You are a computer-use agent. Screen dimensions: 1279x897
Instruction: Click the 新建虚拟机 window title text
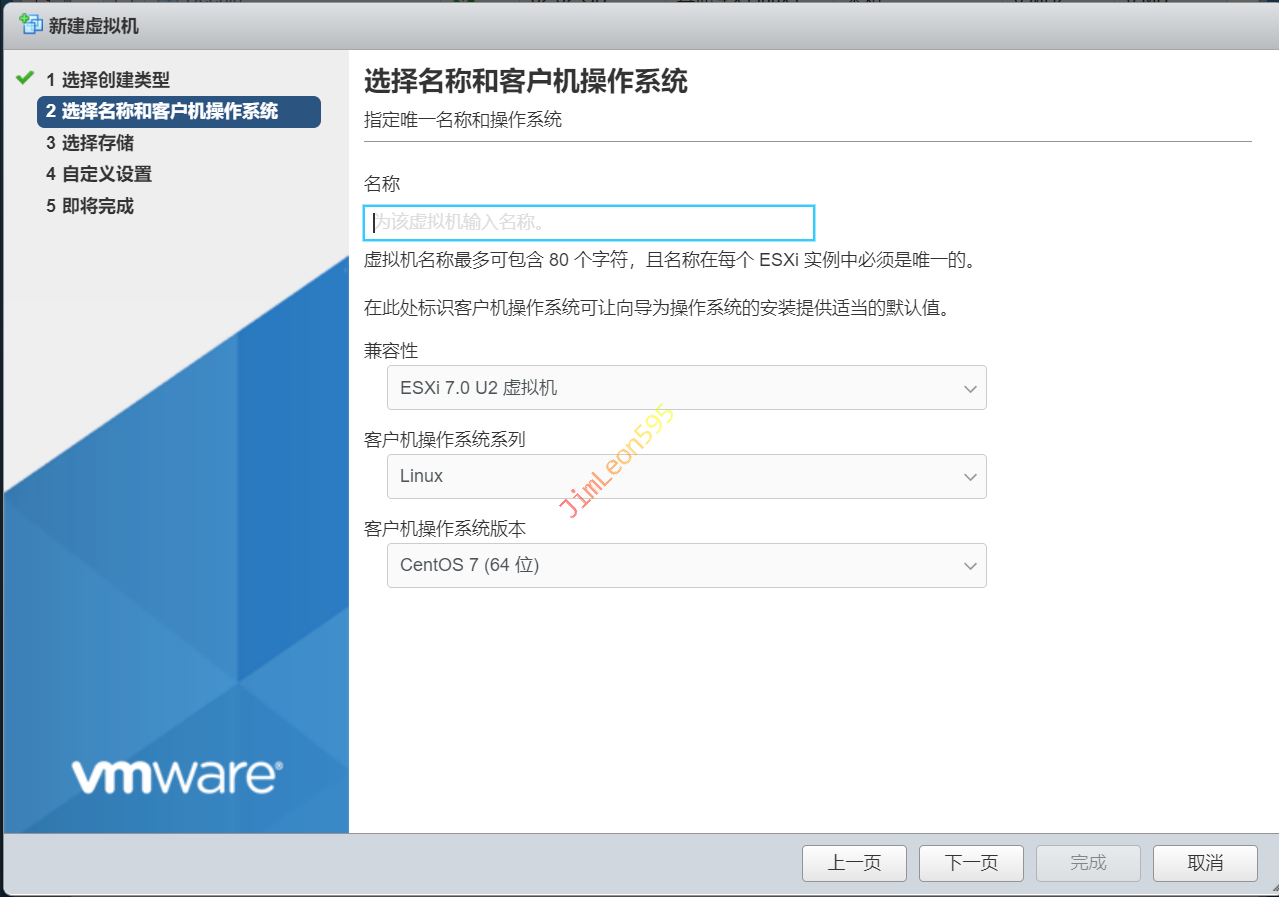pyautogui.click(x=93, y=26)
